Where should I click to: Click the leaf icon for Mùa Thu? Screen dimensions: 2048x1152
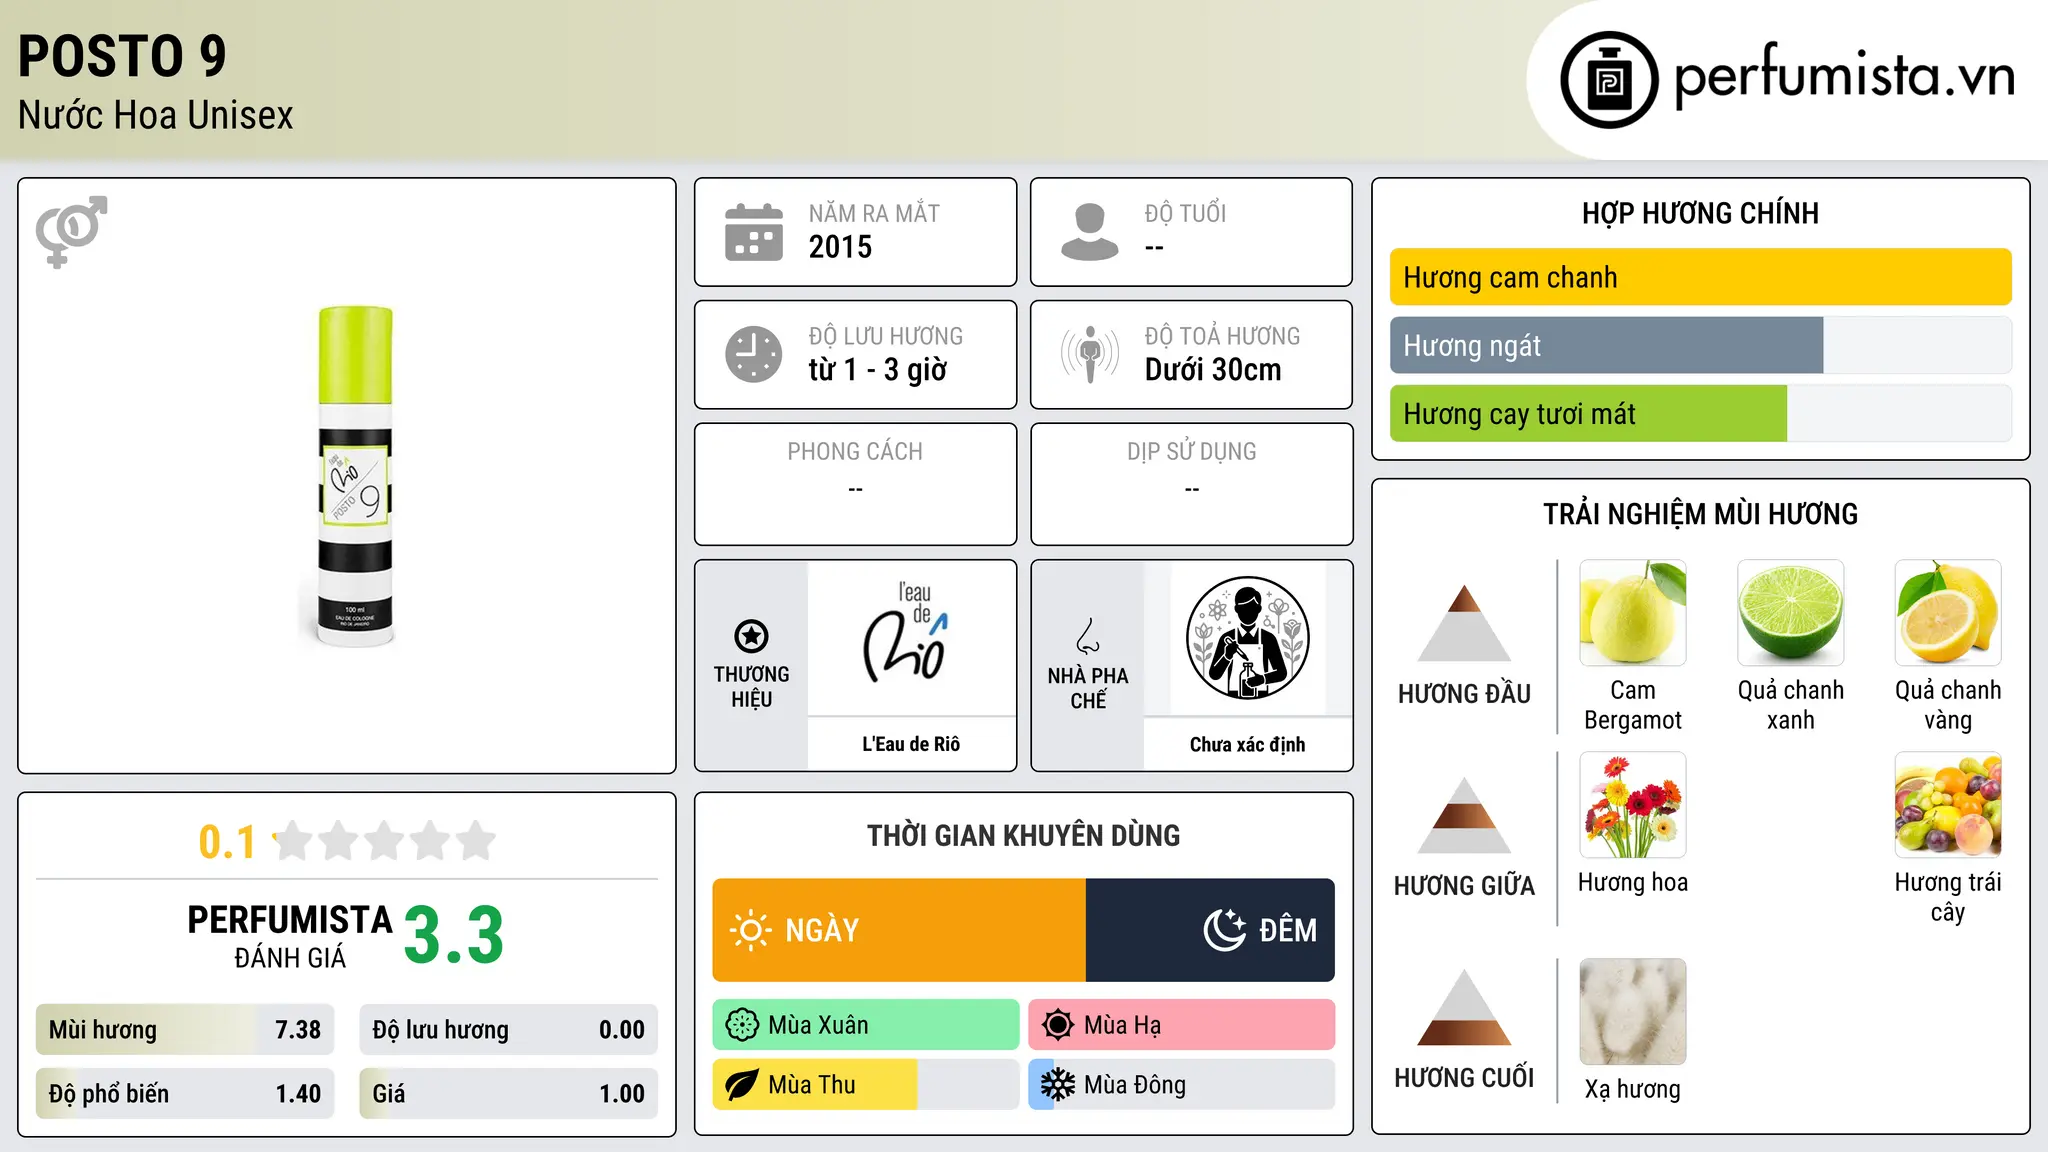(x=742, y=1085)
